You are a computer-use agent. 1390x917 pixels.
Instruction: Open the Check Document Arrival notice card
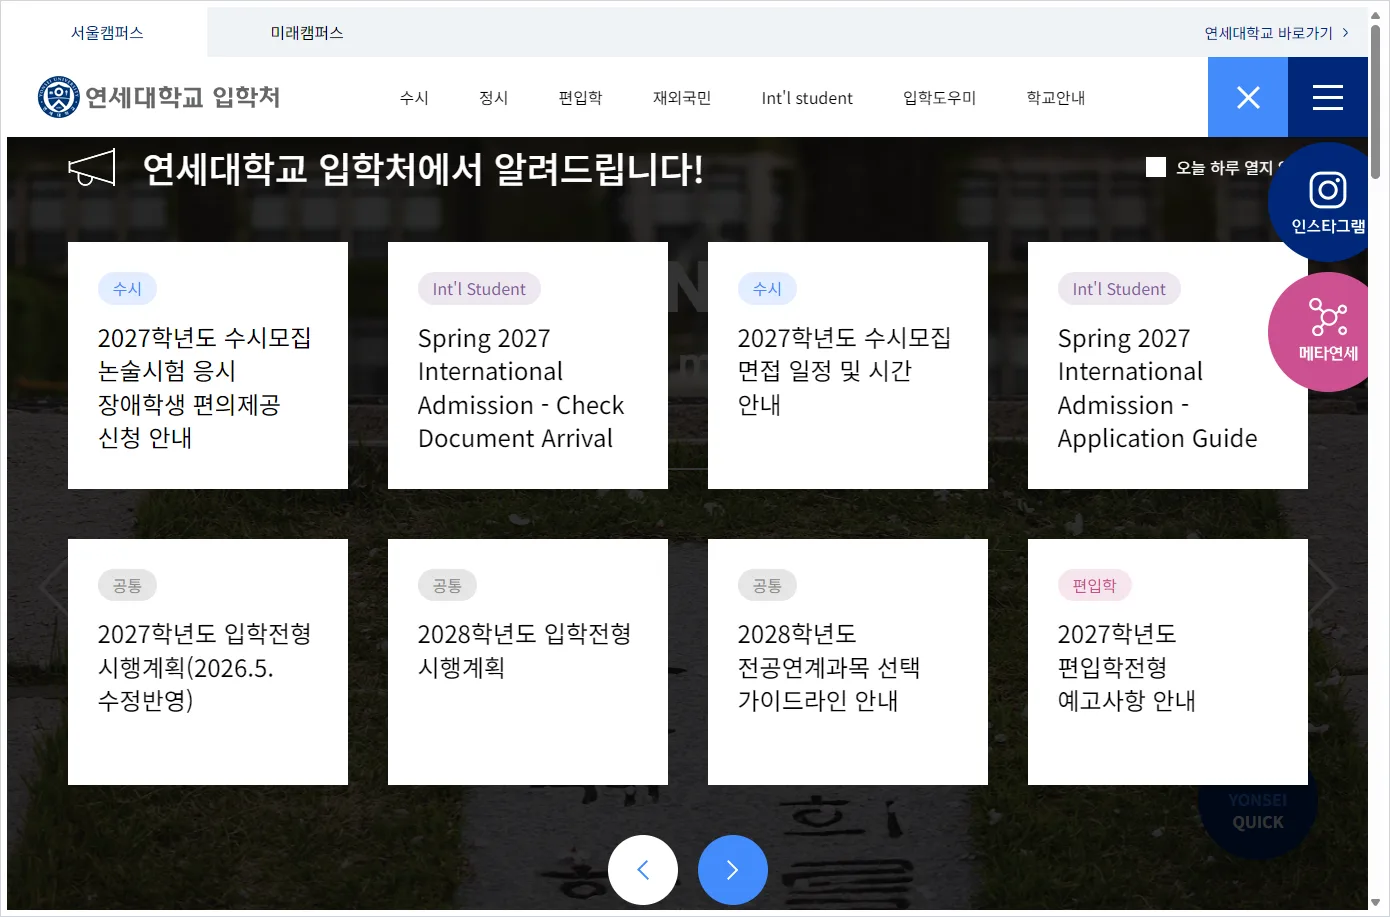528,365
